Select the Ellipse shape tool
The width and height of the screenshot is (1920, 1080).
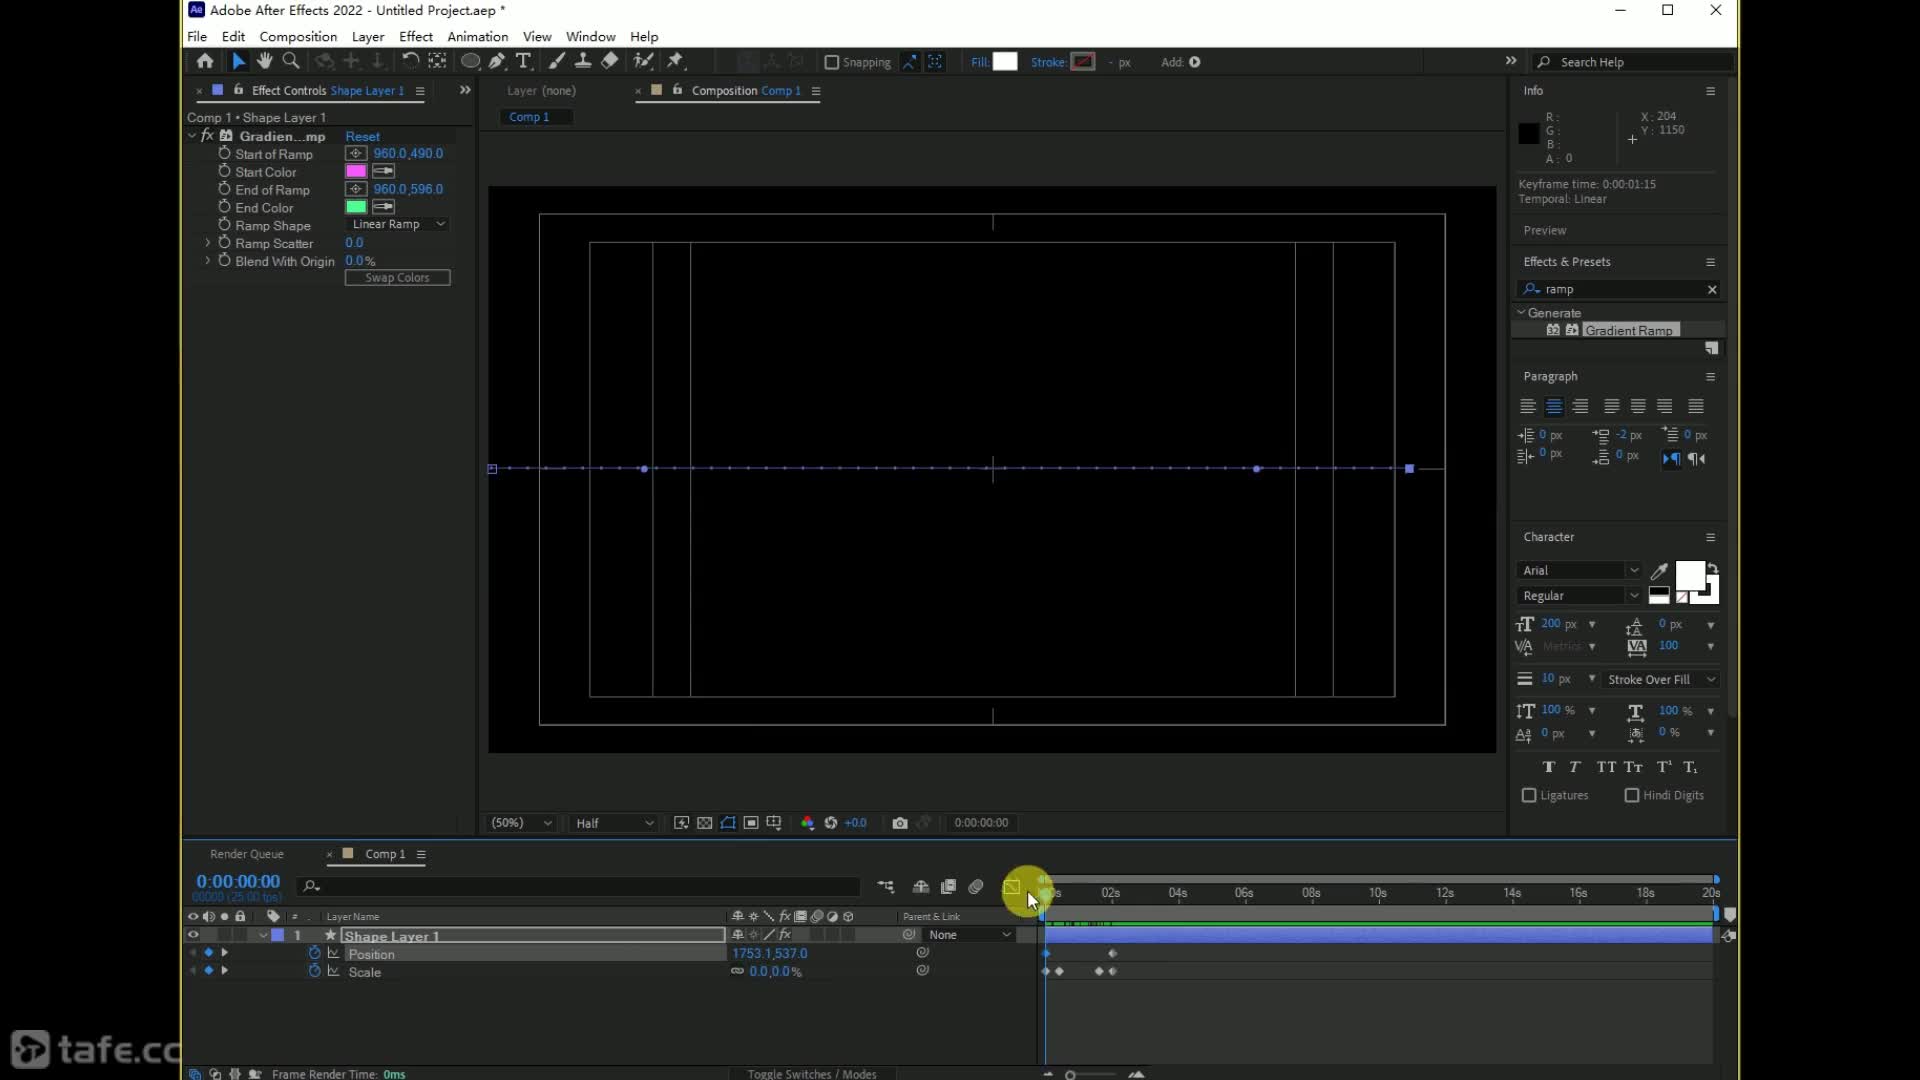tap(469, 61)
